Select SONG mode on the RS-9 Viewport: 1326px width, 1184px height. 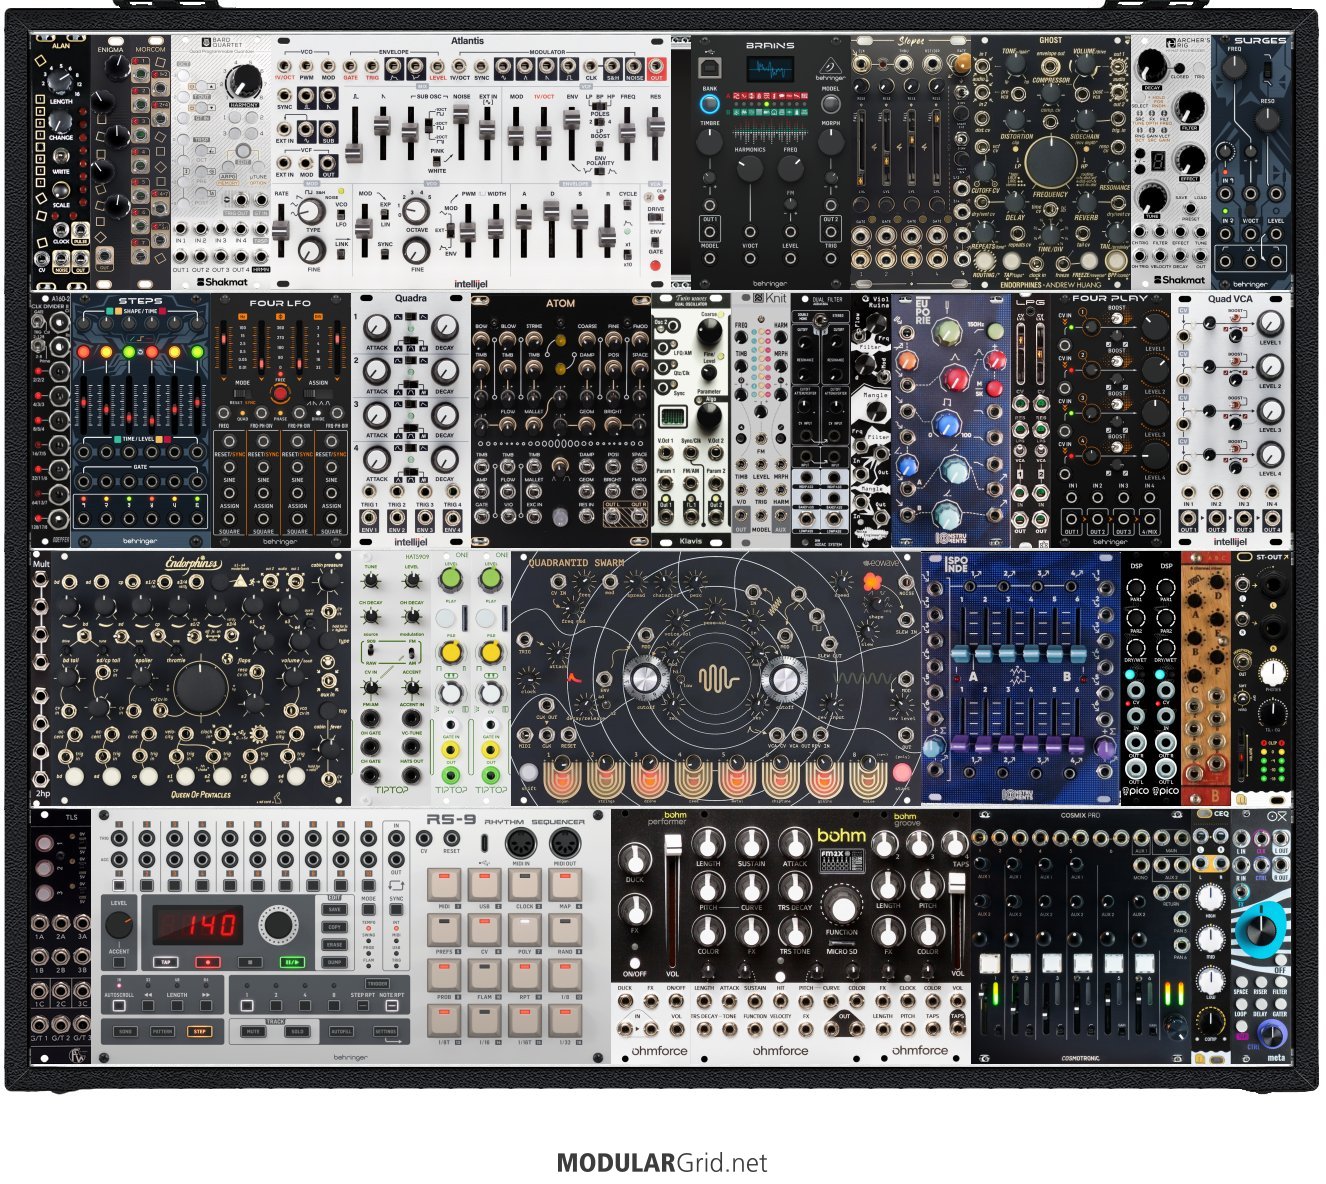click(x=125, y=1031)
